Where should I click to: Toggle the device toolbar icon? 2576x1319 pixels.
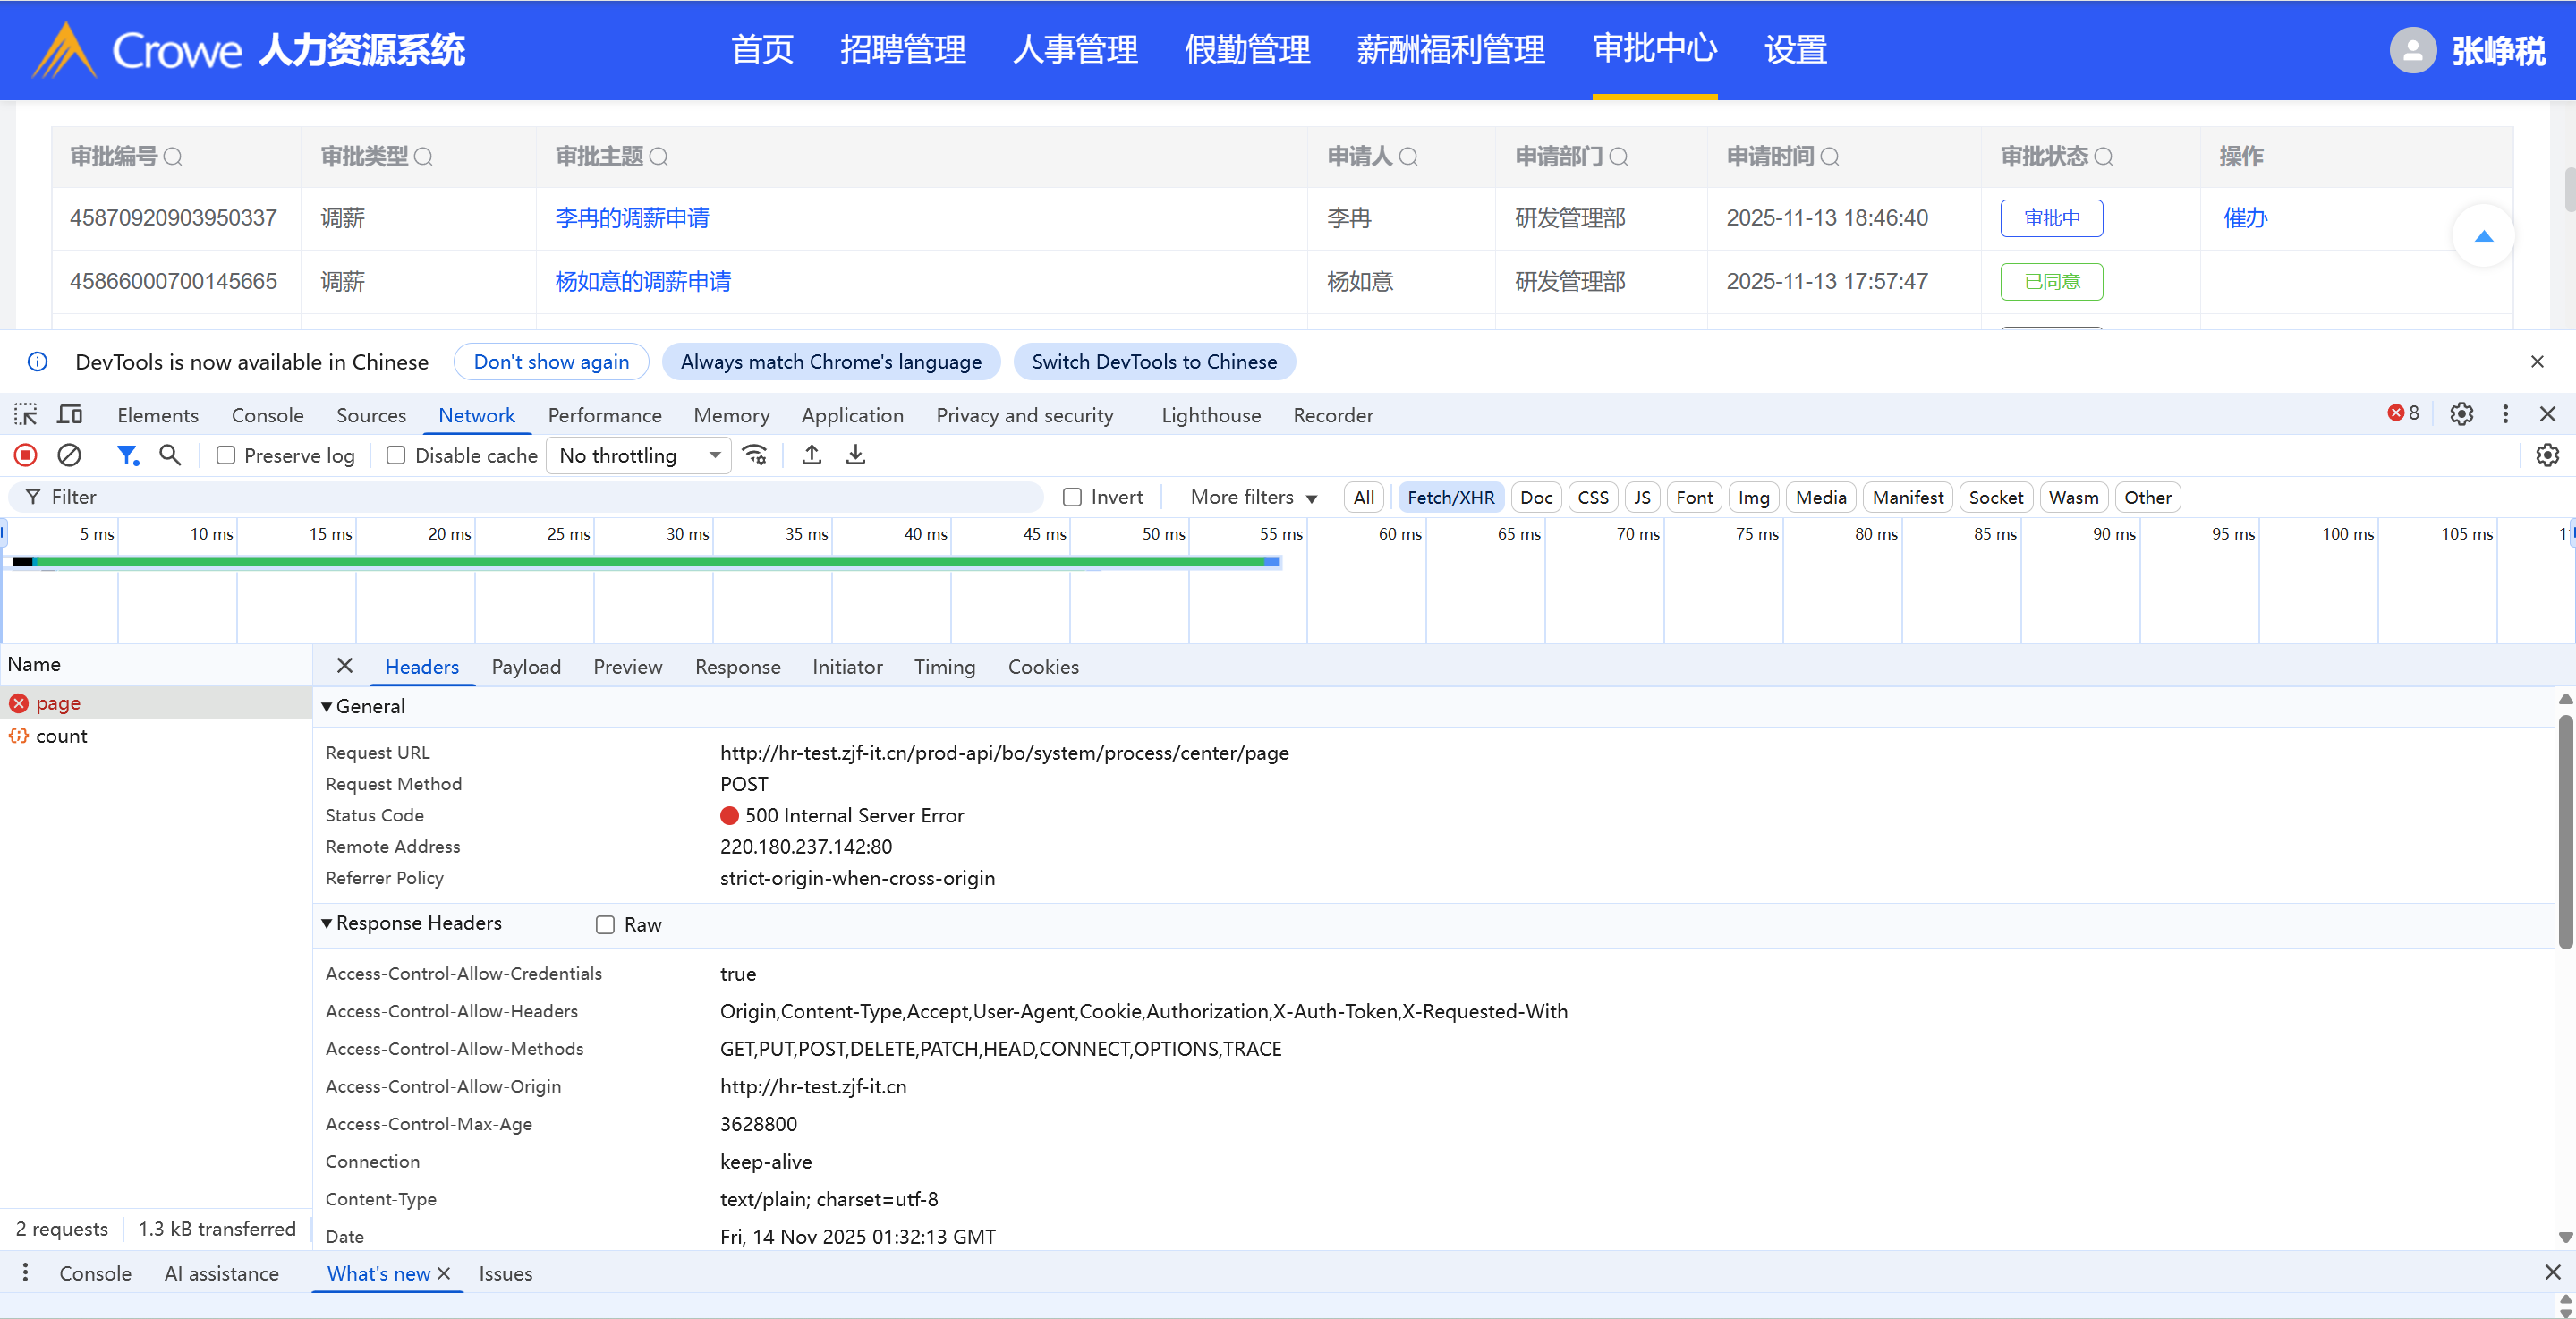click(70, 415)
